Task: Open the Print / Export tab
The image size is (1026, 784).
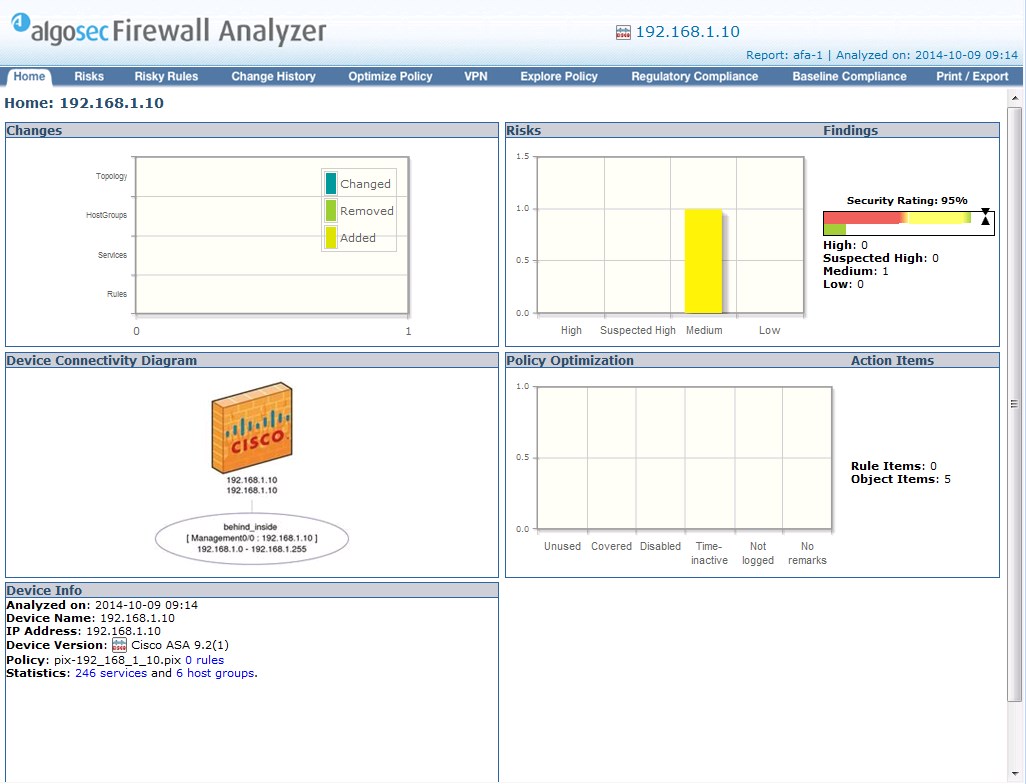Action: (972, 76)
